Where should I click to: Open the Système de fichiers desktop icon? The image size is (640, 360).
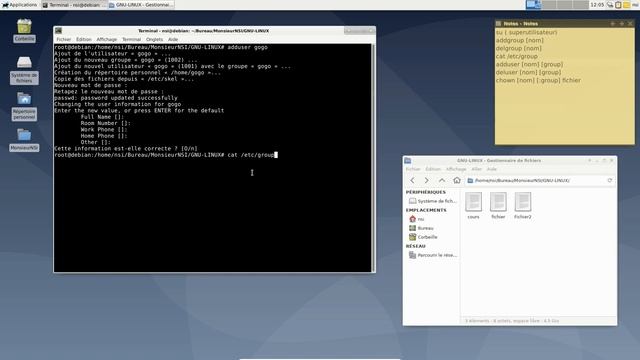coord(24,70)
